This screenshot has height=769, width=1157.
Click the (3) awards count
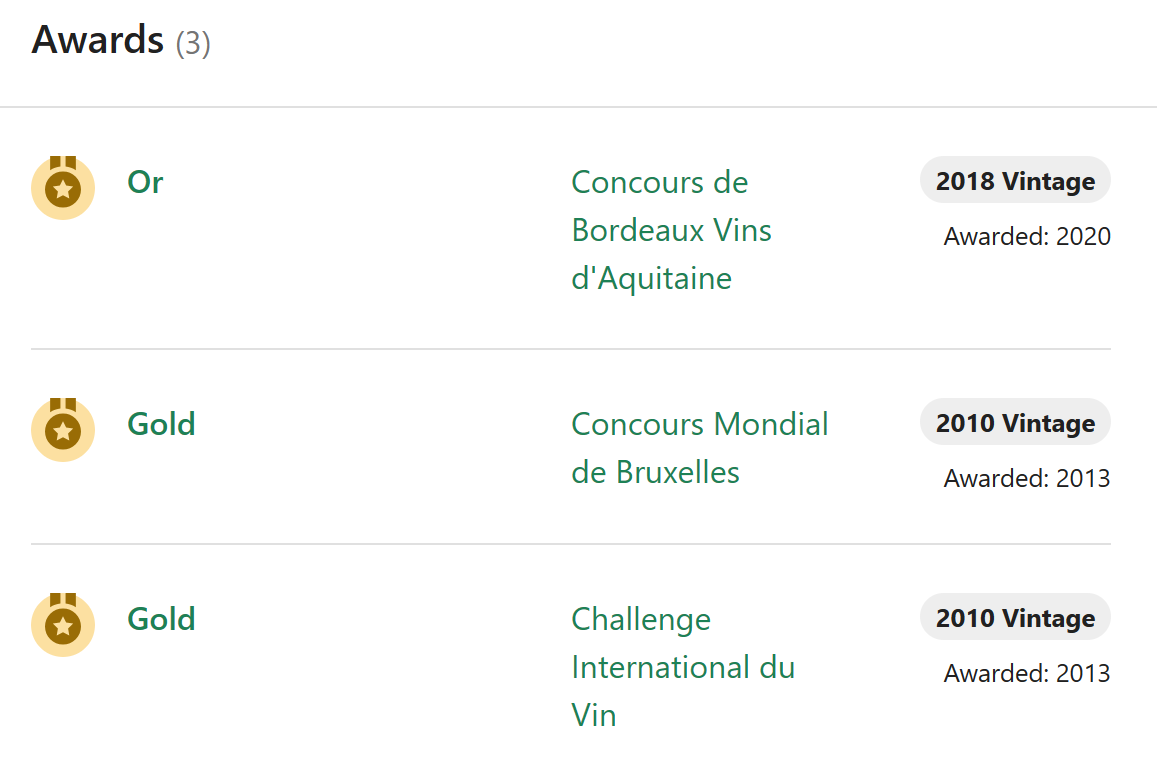pyautogui.click(x=193, y=44)
